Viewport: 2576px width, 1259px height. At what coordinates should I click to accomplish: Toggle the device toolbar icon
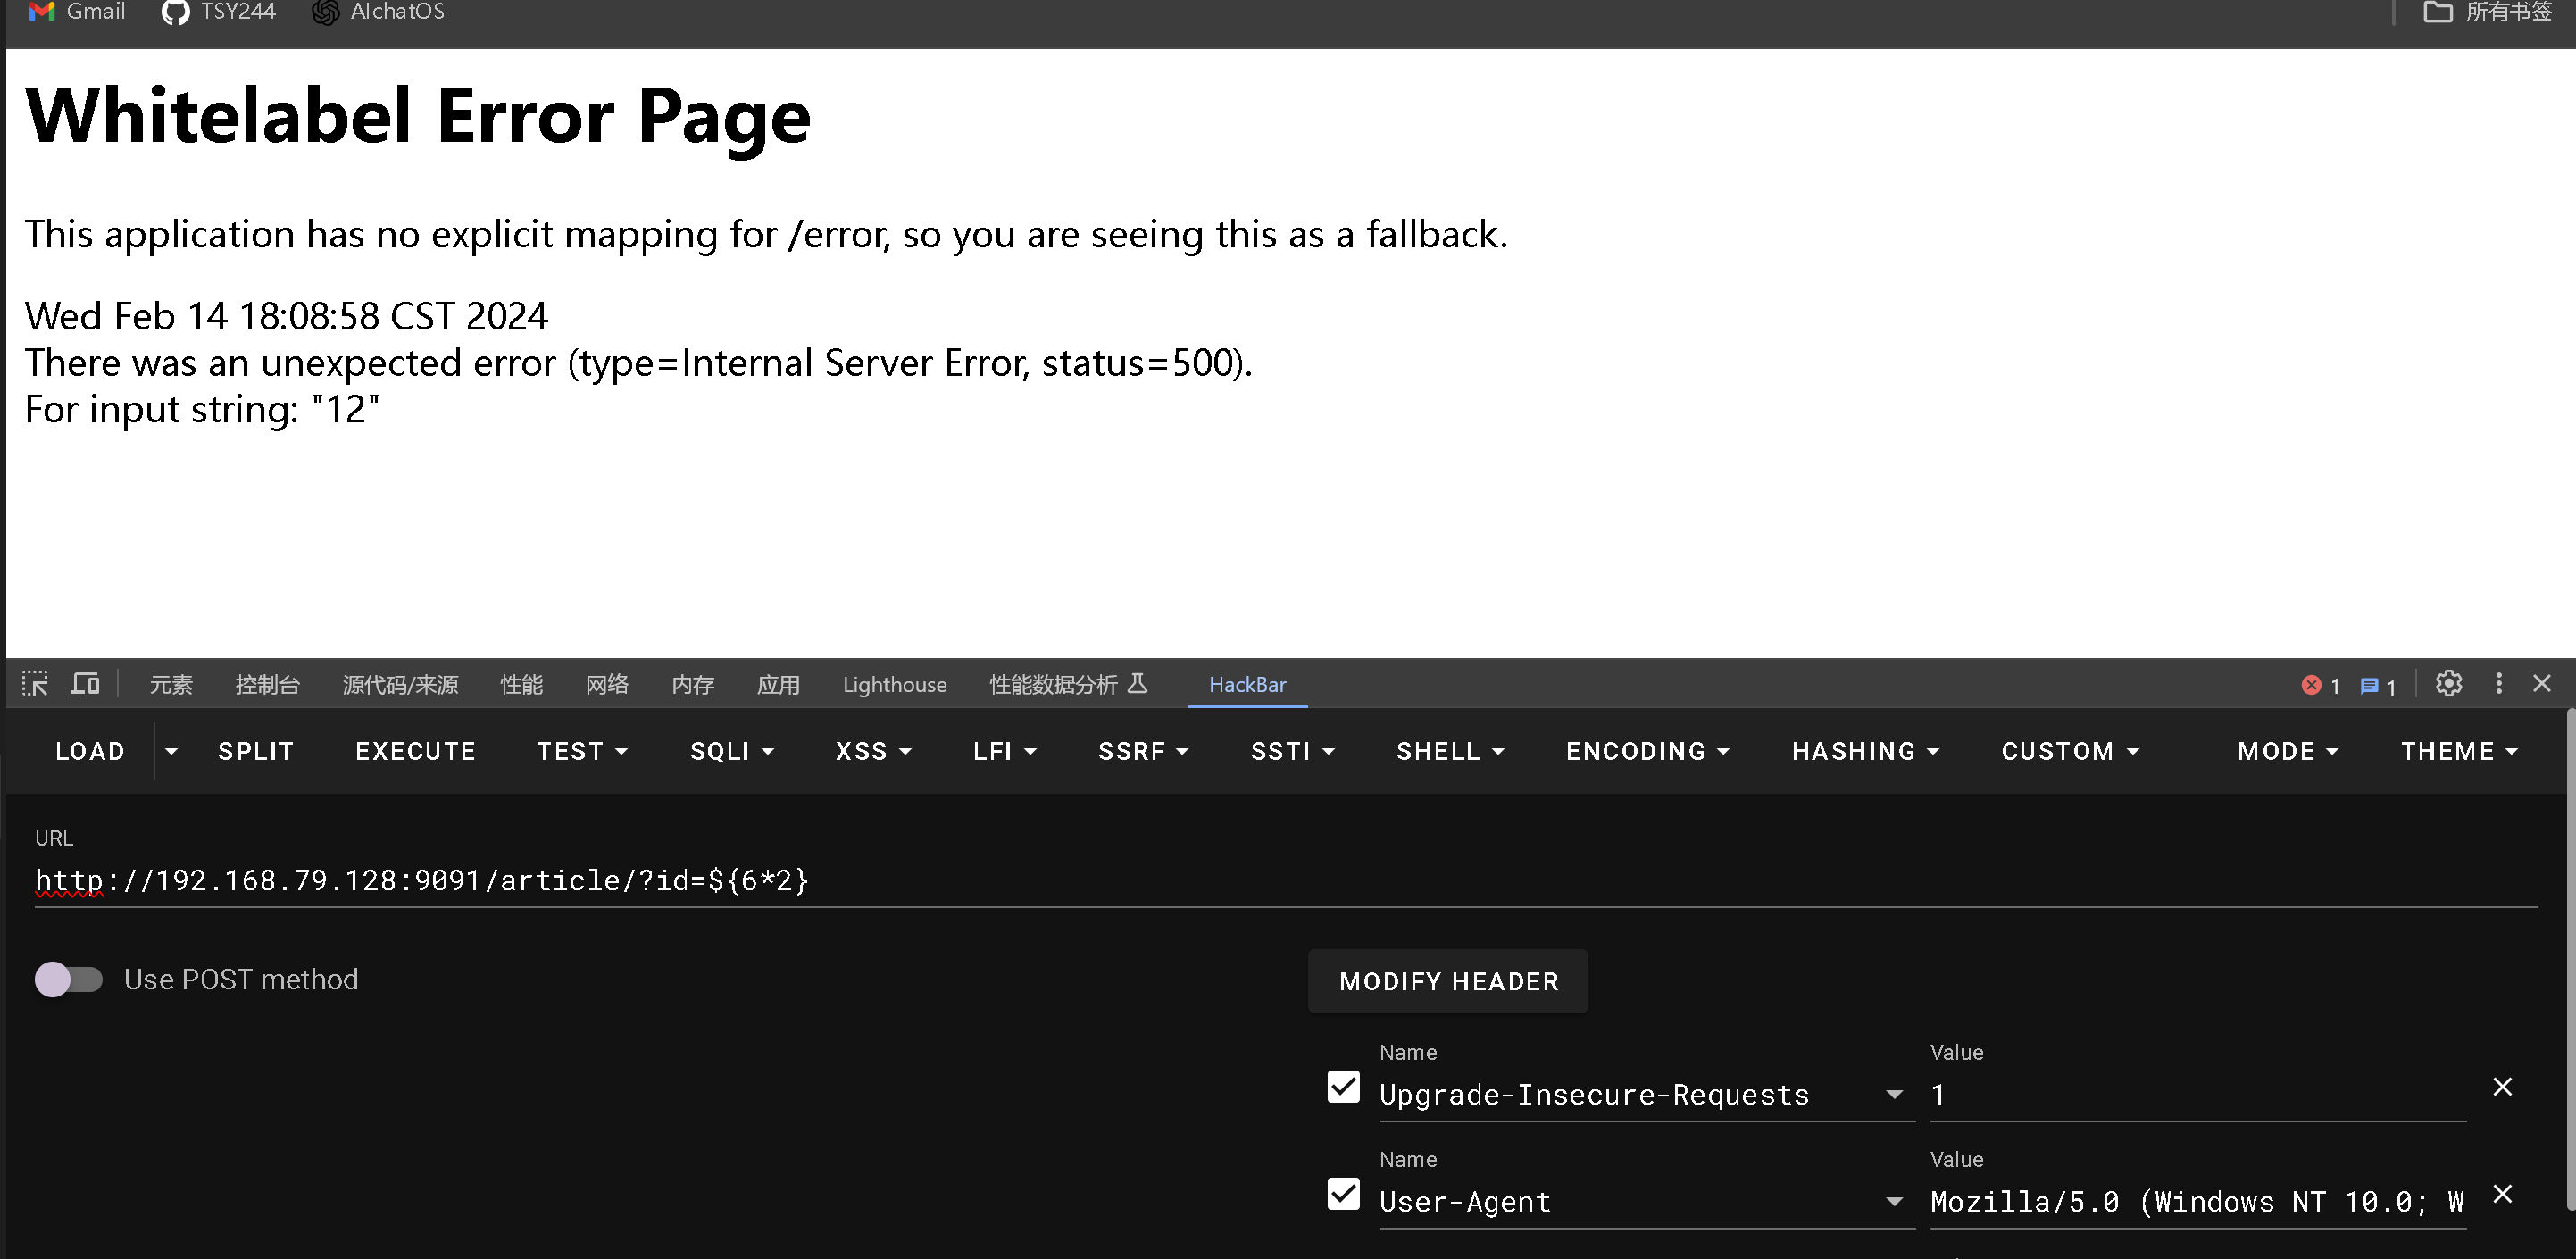click(x=85, y=684)
